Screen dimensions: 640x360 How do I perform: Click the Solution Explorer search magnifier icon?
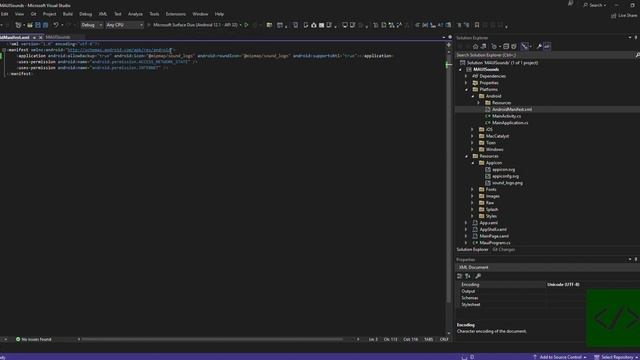pos(638,55)
